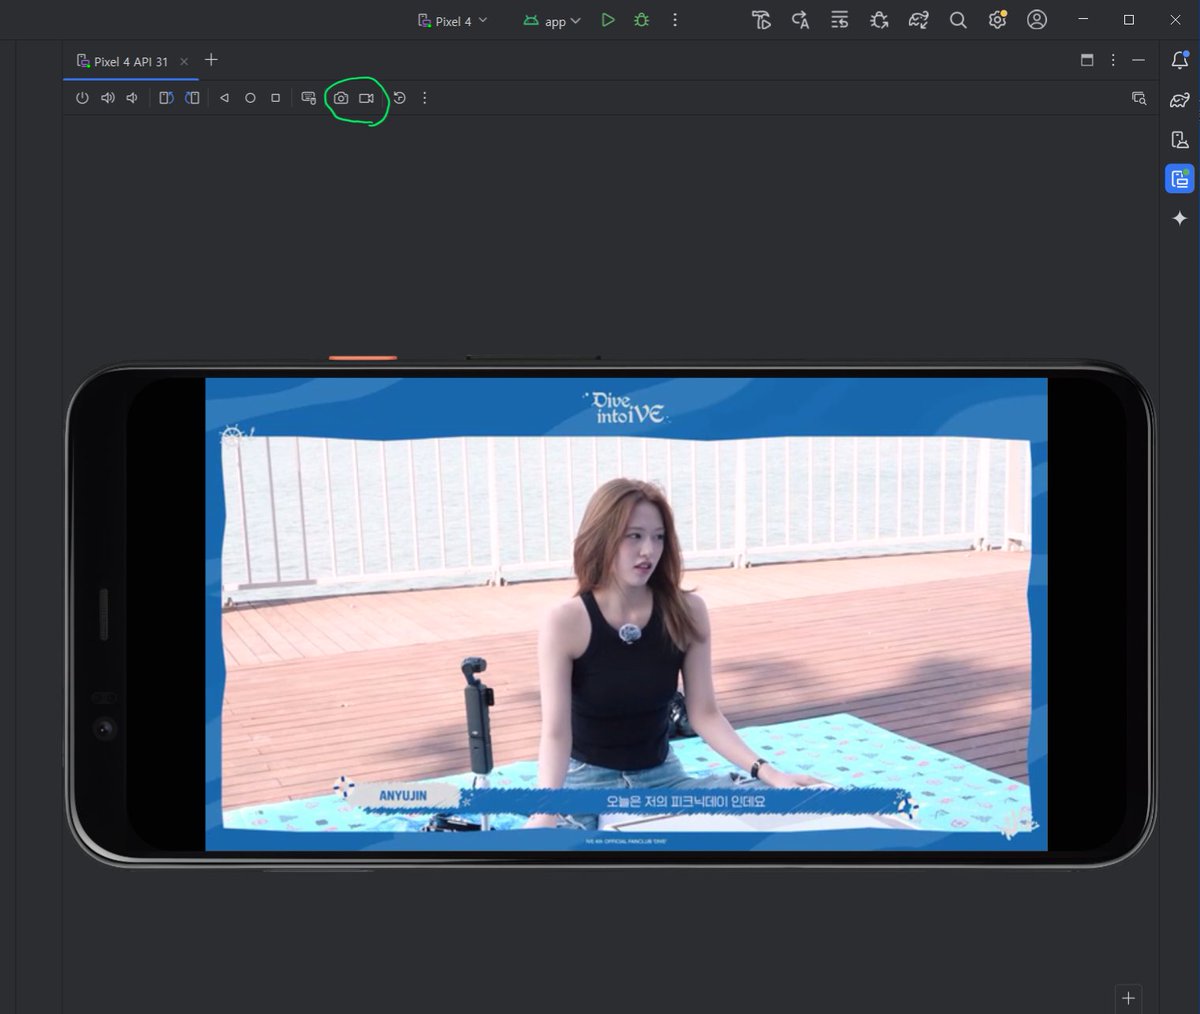Open Search Everywhere magnifier
Screen dimensions: 1200x1014
[x=958, y=20]
